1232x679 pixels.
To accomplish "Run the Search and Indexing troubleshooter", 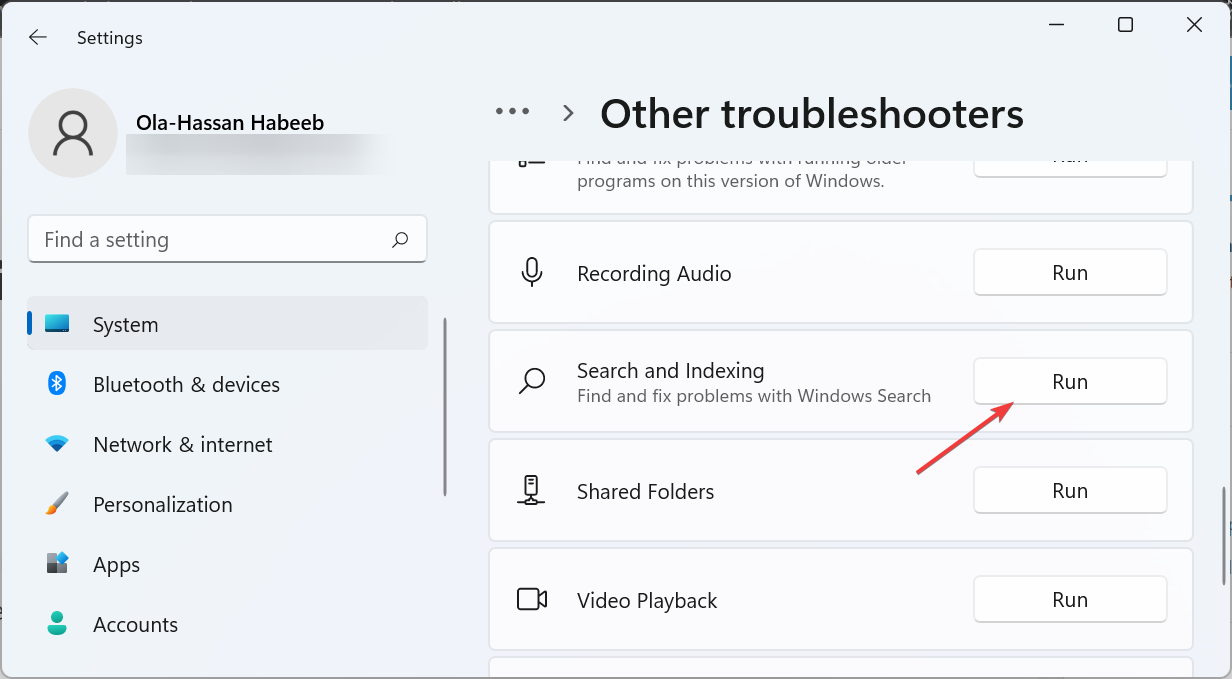I will click(x=1070, y=381).
